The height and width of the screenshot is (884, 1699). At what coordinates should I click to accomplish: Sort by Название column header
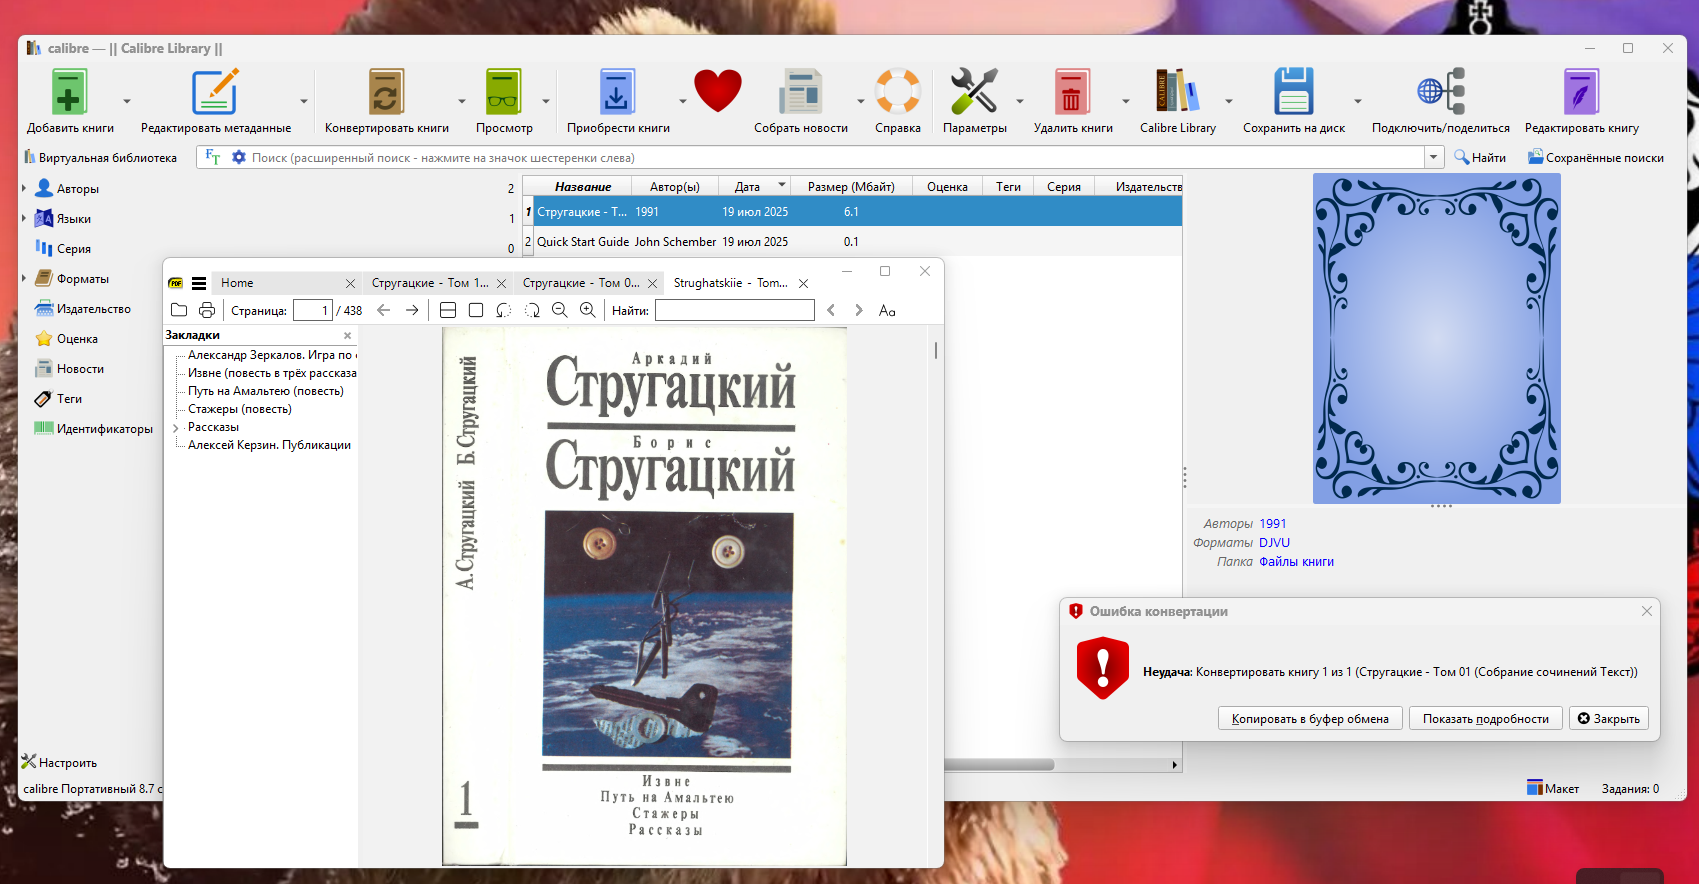[x=582, y=186]
